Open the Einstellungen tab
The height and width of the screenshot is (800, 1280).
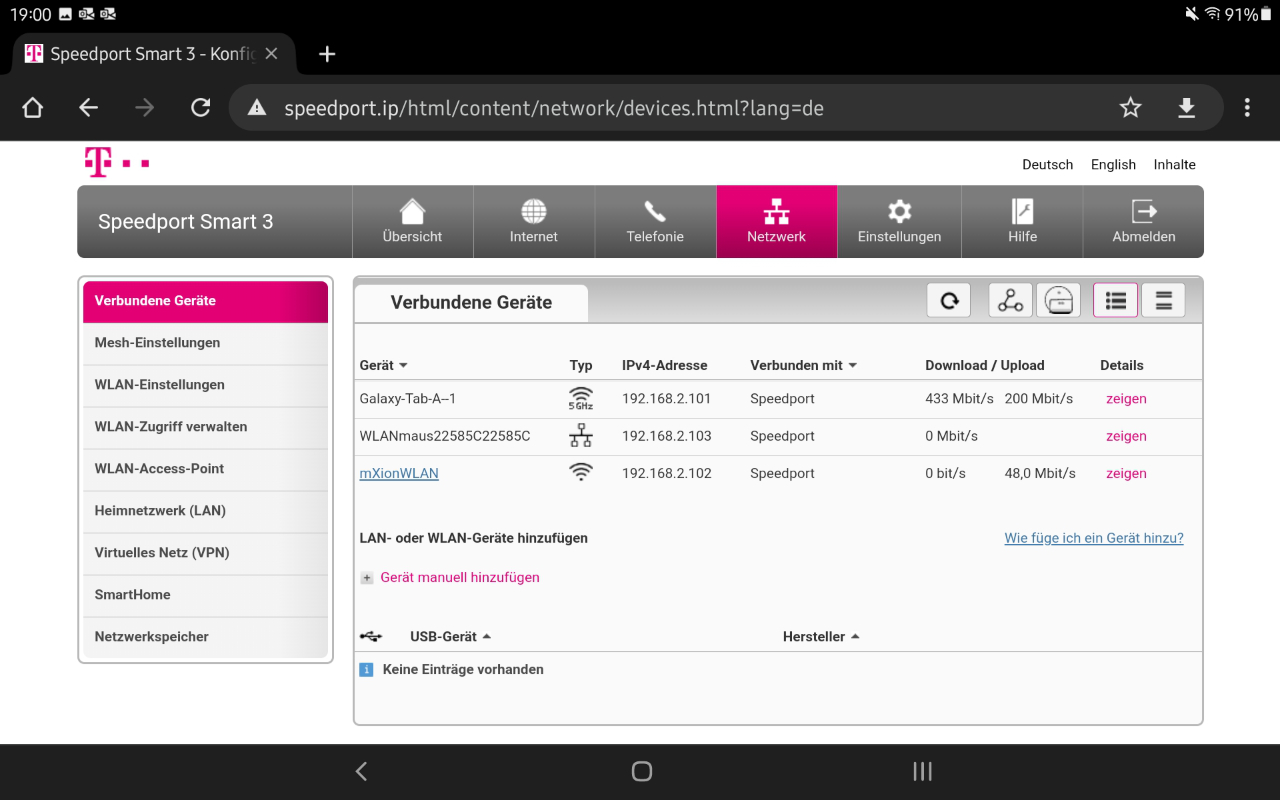[899, 222]
